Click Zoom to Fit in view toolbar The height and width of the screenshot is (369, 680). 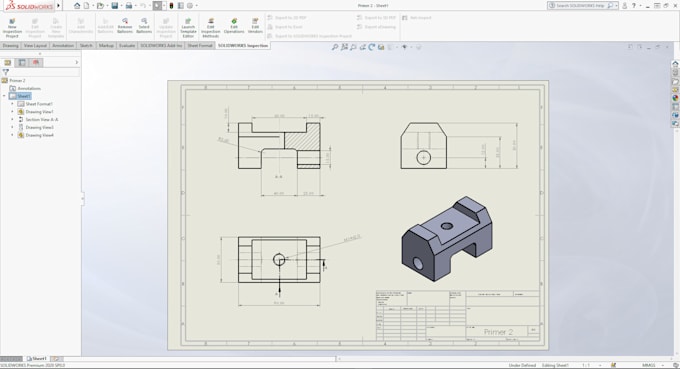[335, 47]
